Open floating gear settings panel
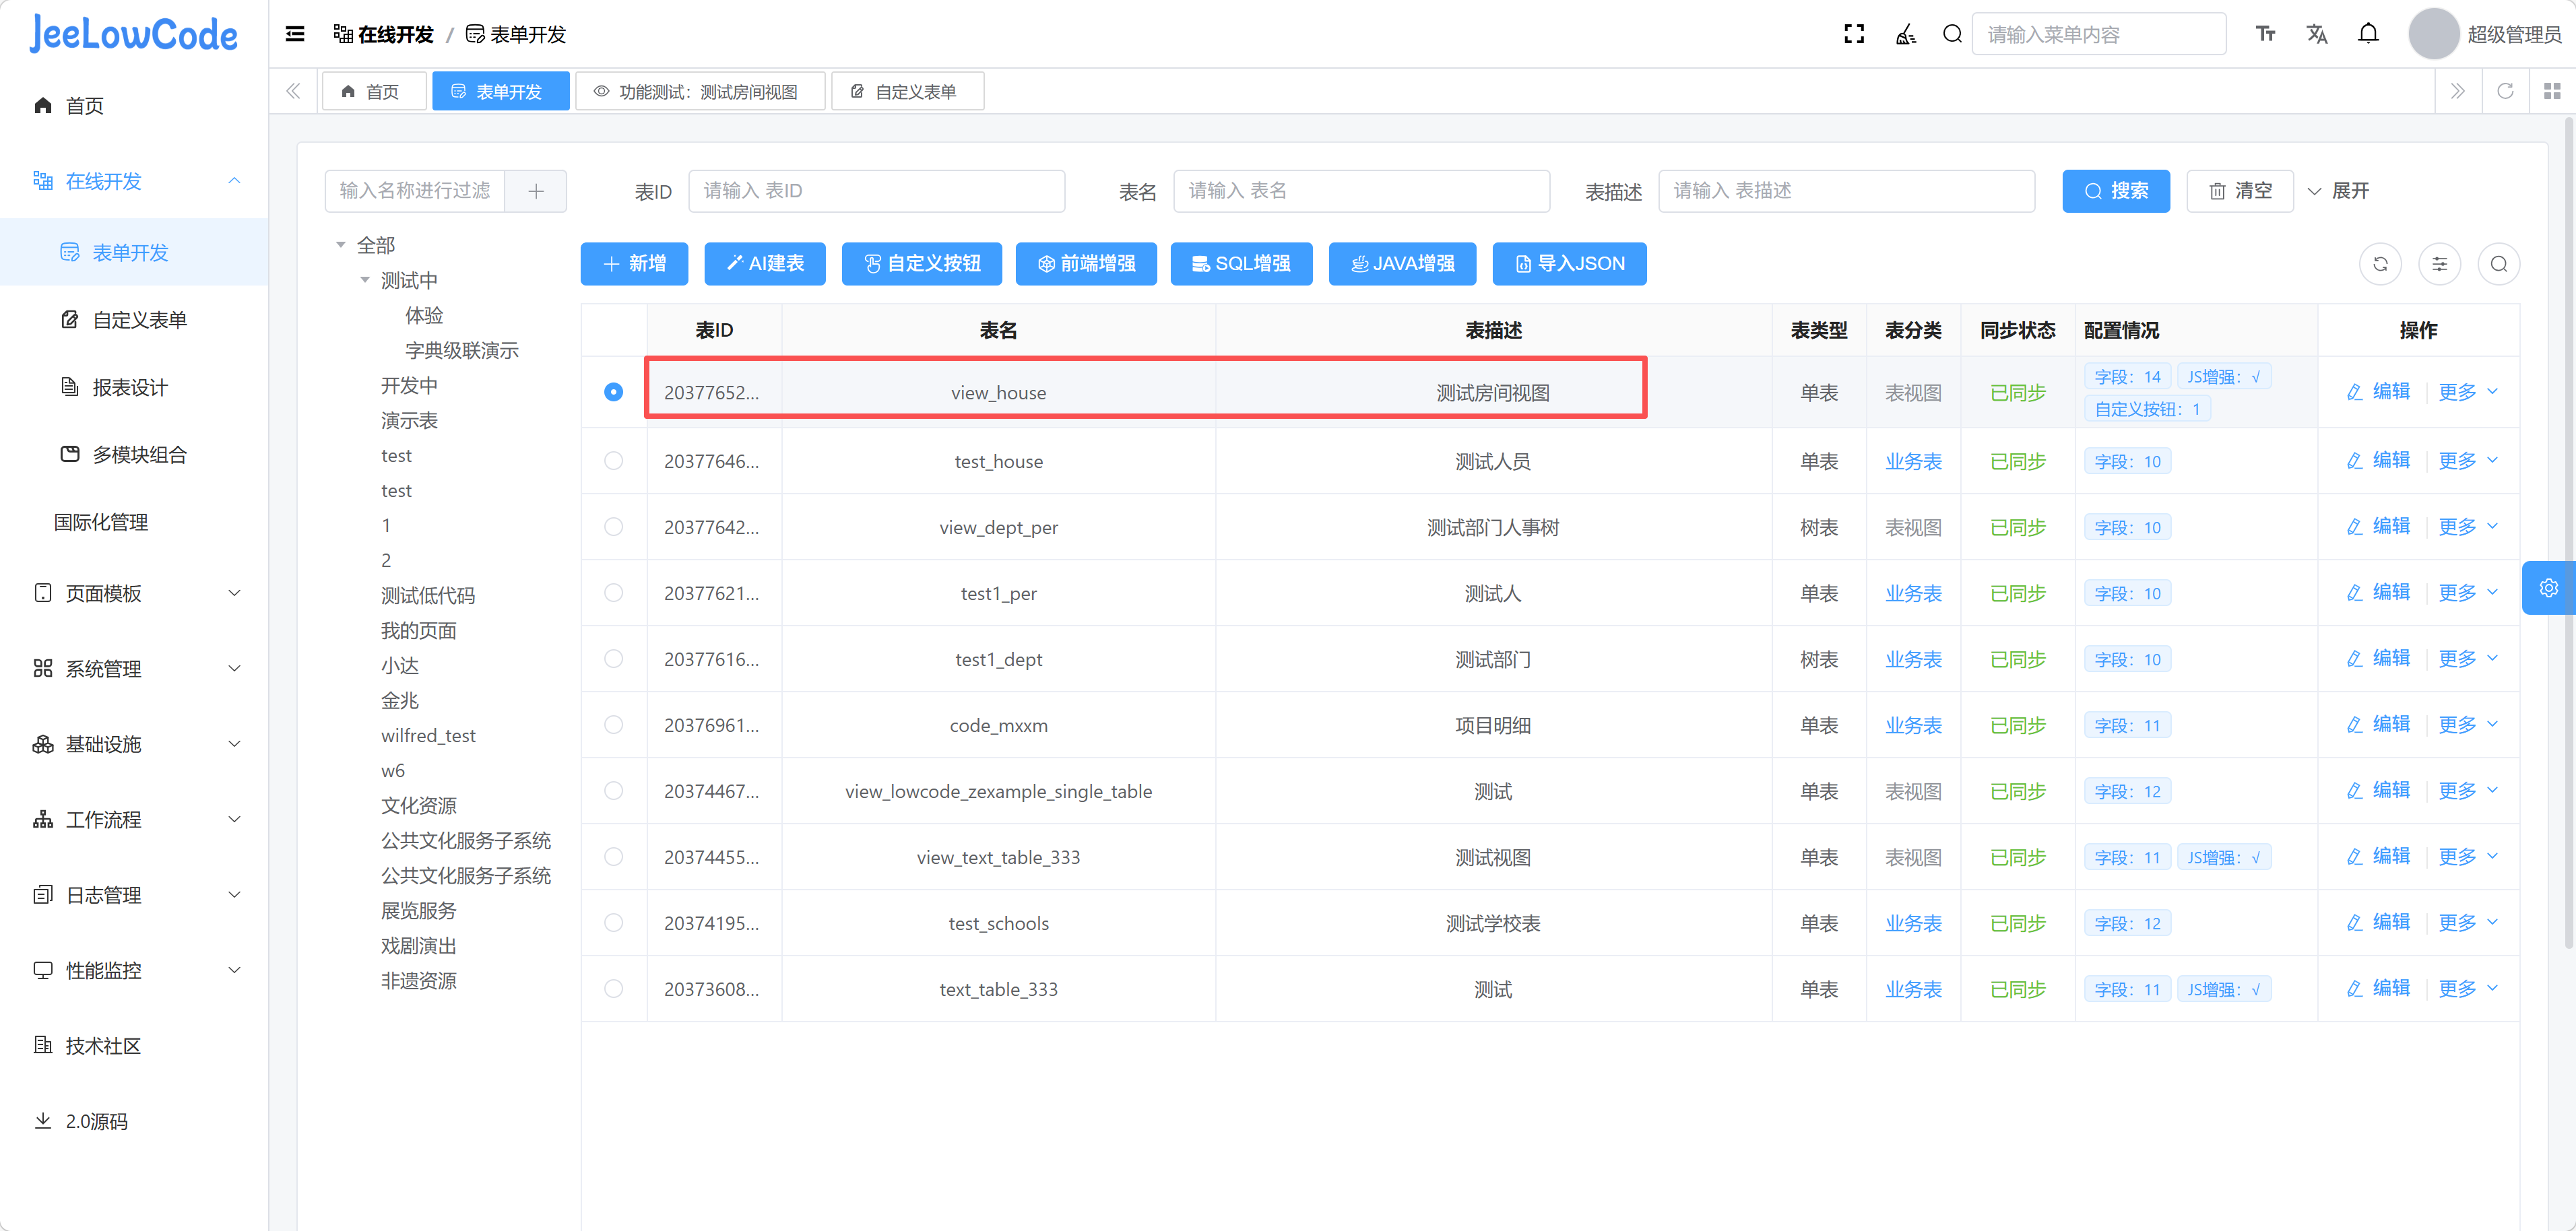 (2548, 588)
